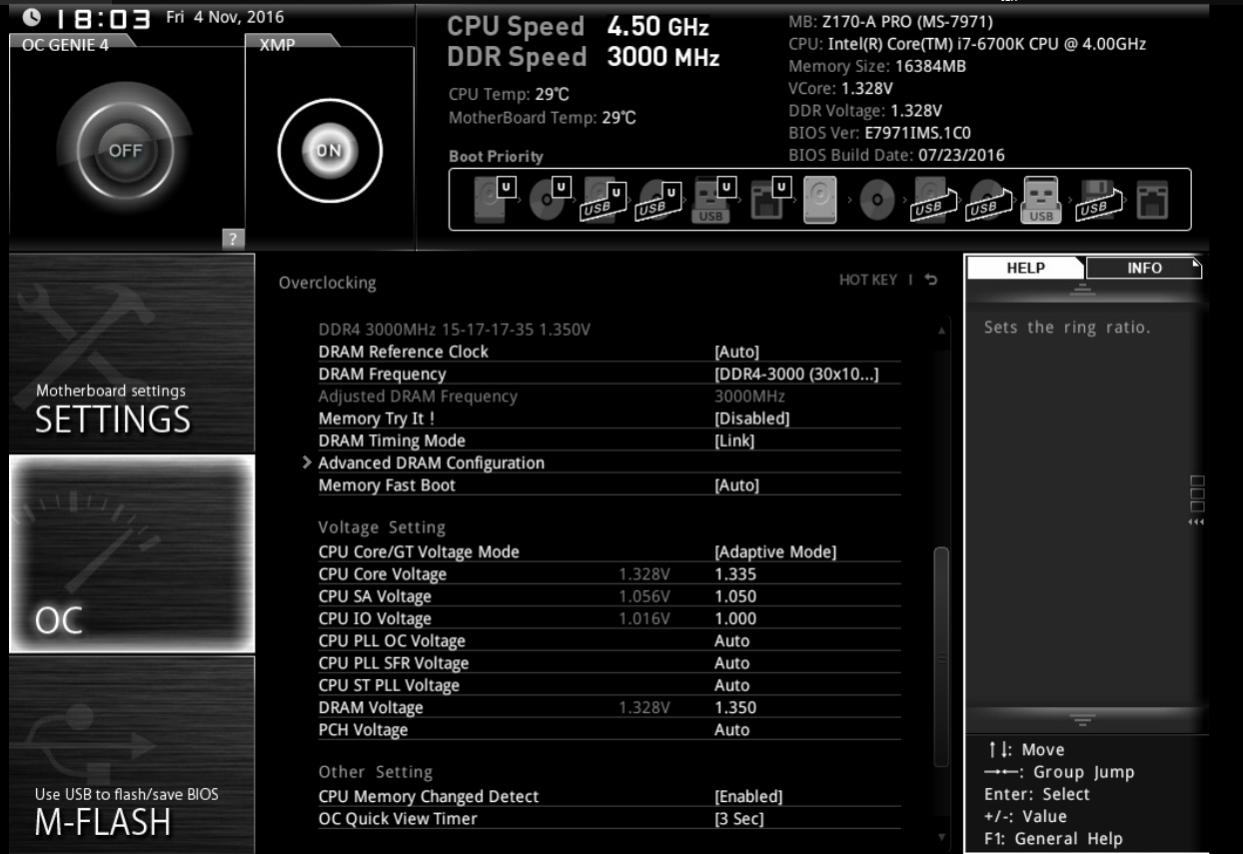Open the OC overclocking section
Viewport: 1243px width, 854px height.
pos(132,555)
